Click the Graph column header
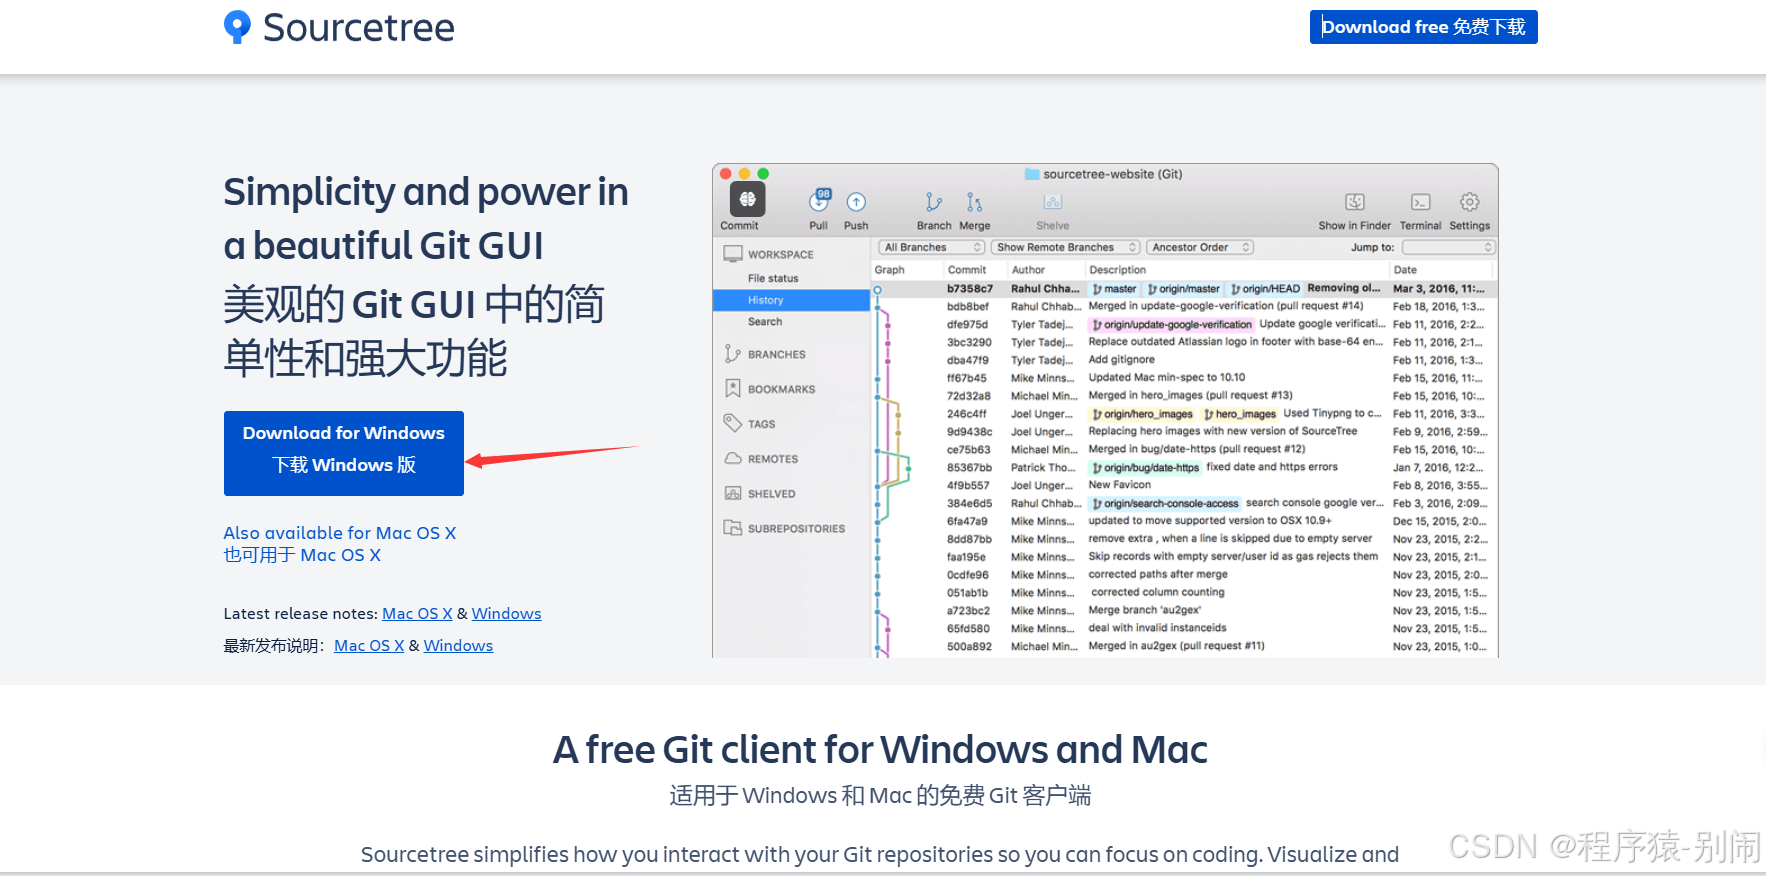Screen dimensions: 1766x876 click(889, 270)
